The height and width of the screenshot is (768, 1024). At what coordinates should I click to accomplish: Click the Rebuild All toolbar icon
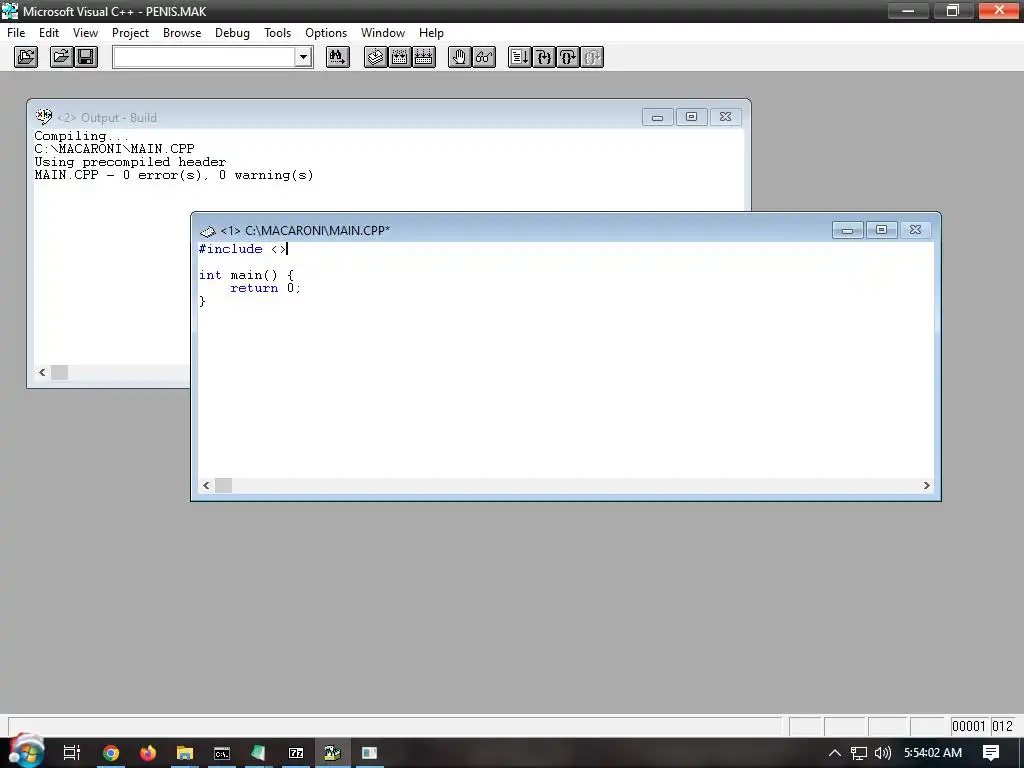pyautogui.click(x=424, y=57)
